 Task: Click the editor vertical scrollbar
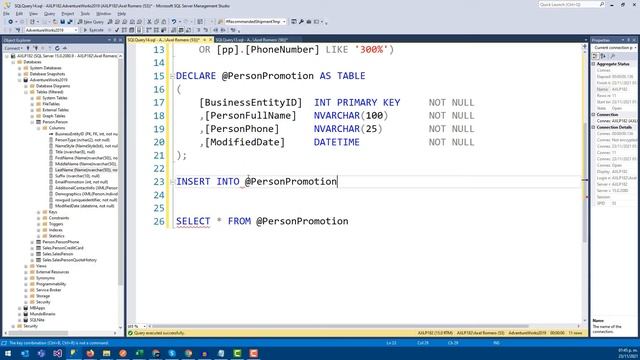(x=585, y=182)
